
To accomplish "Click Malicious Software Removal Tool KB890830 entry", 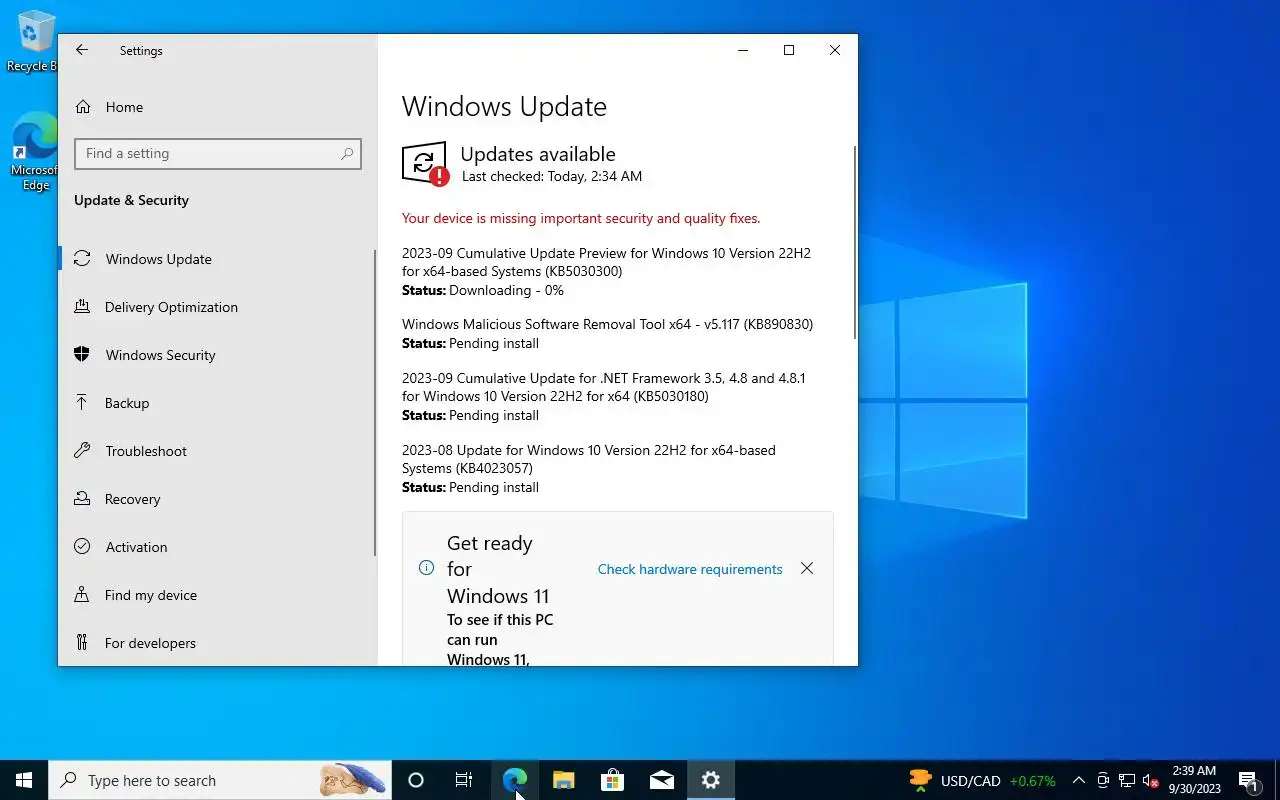I will pos(607,325).
